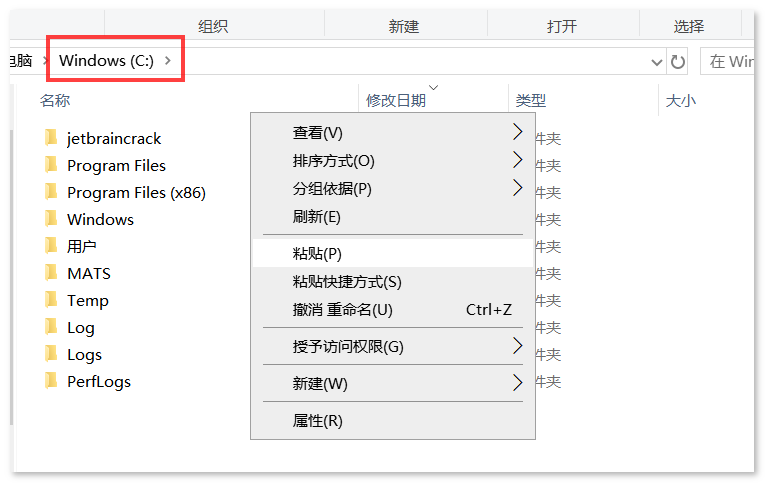This screenshot has height=483, width=765.
Task: Click the jetbraincrack folder icon
Action: click(x=51, y=138)
